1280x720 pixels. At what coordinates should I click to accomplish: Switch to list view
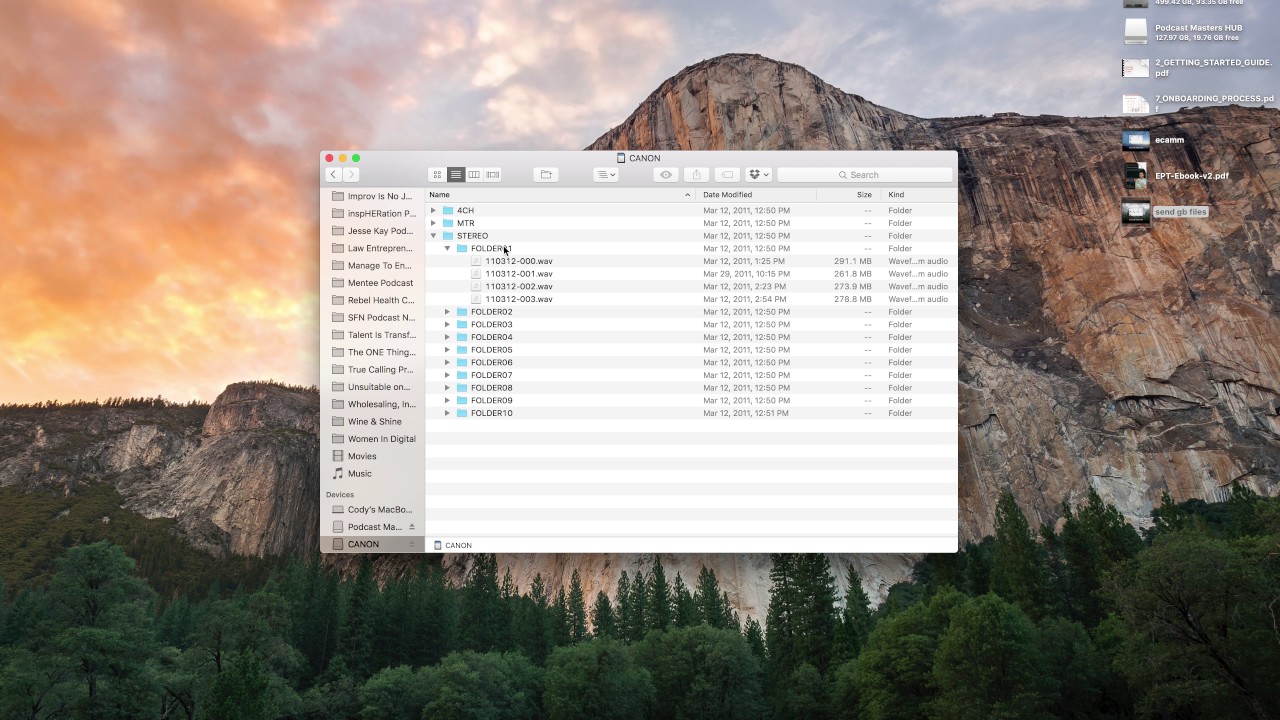pyautogui.click(x=455, y=175)
